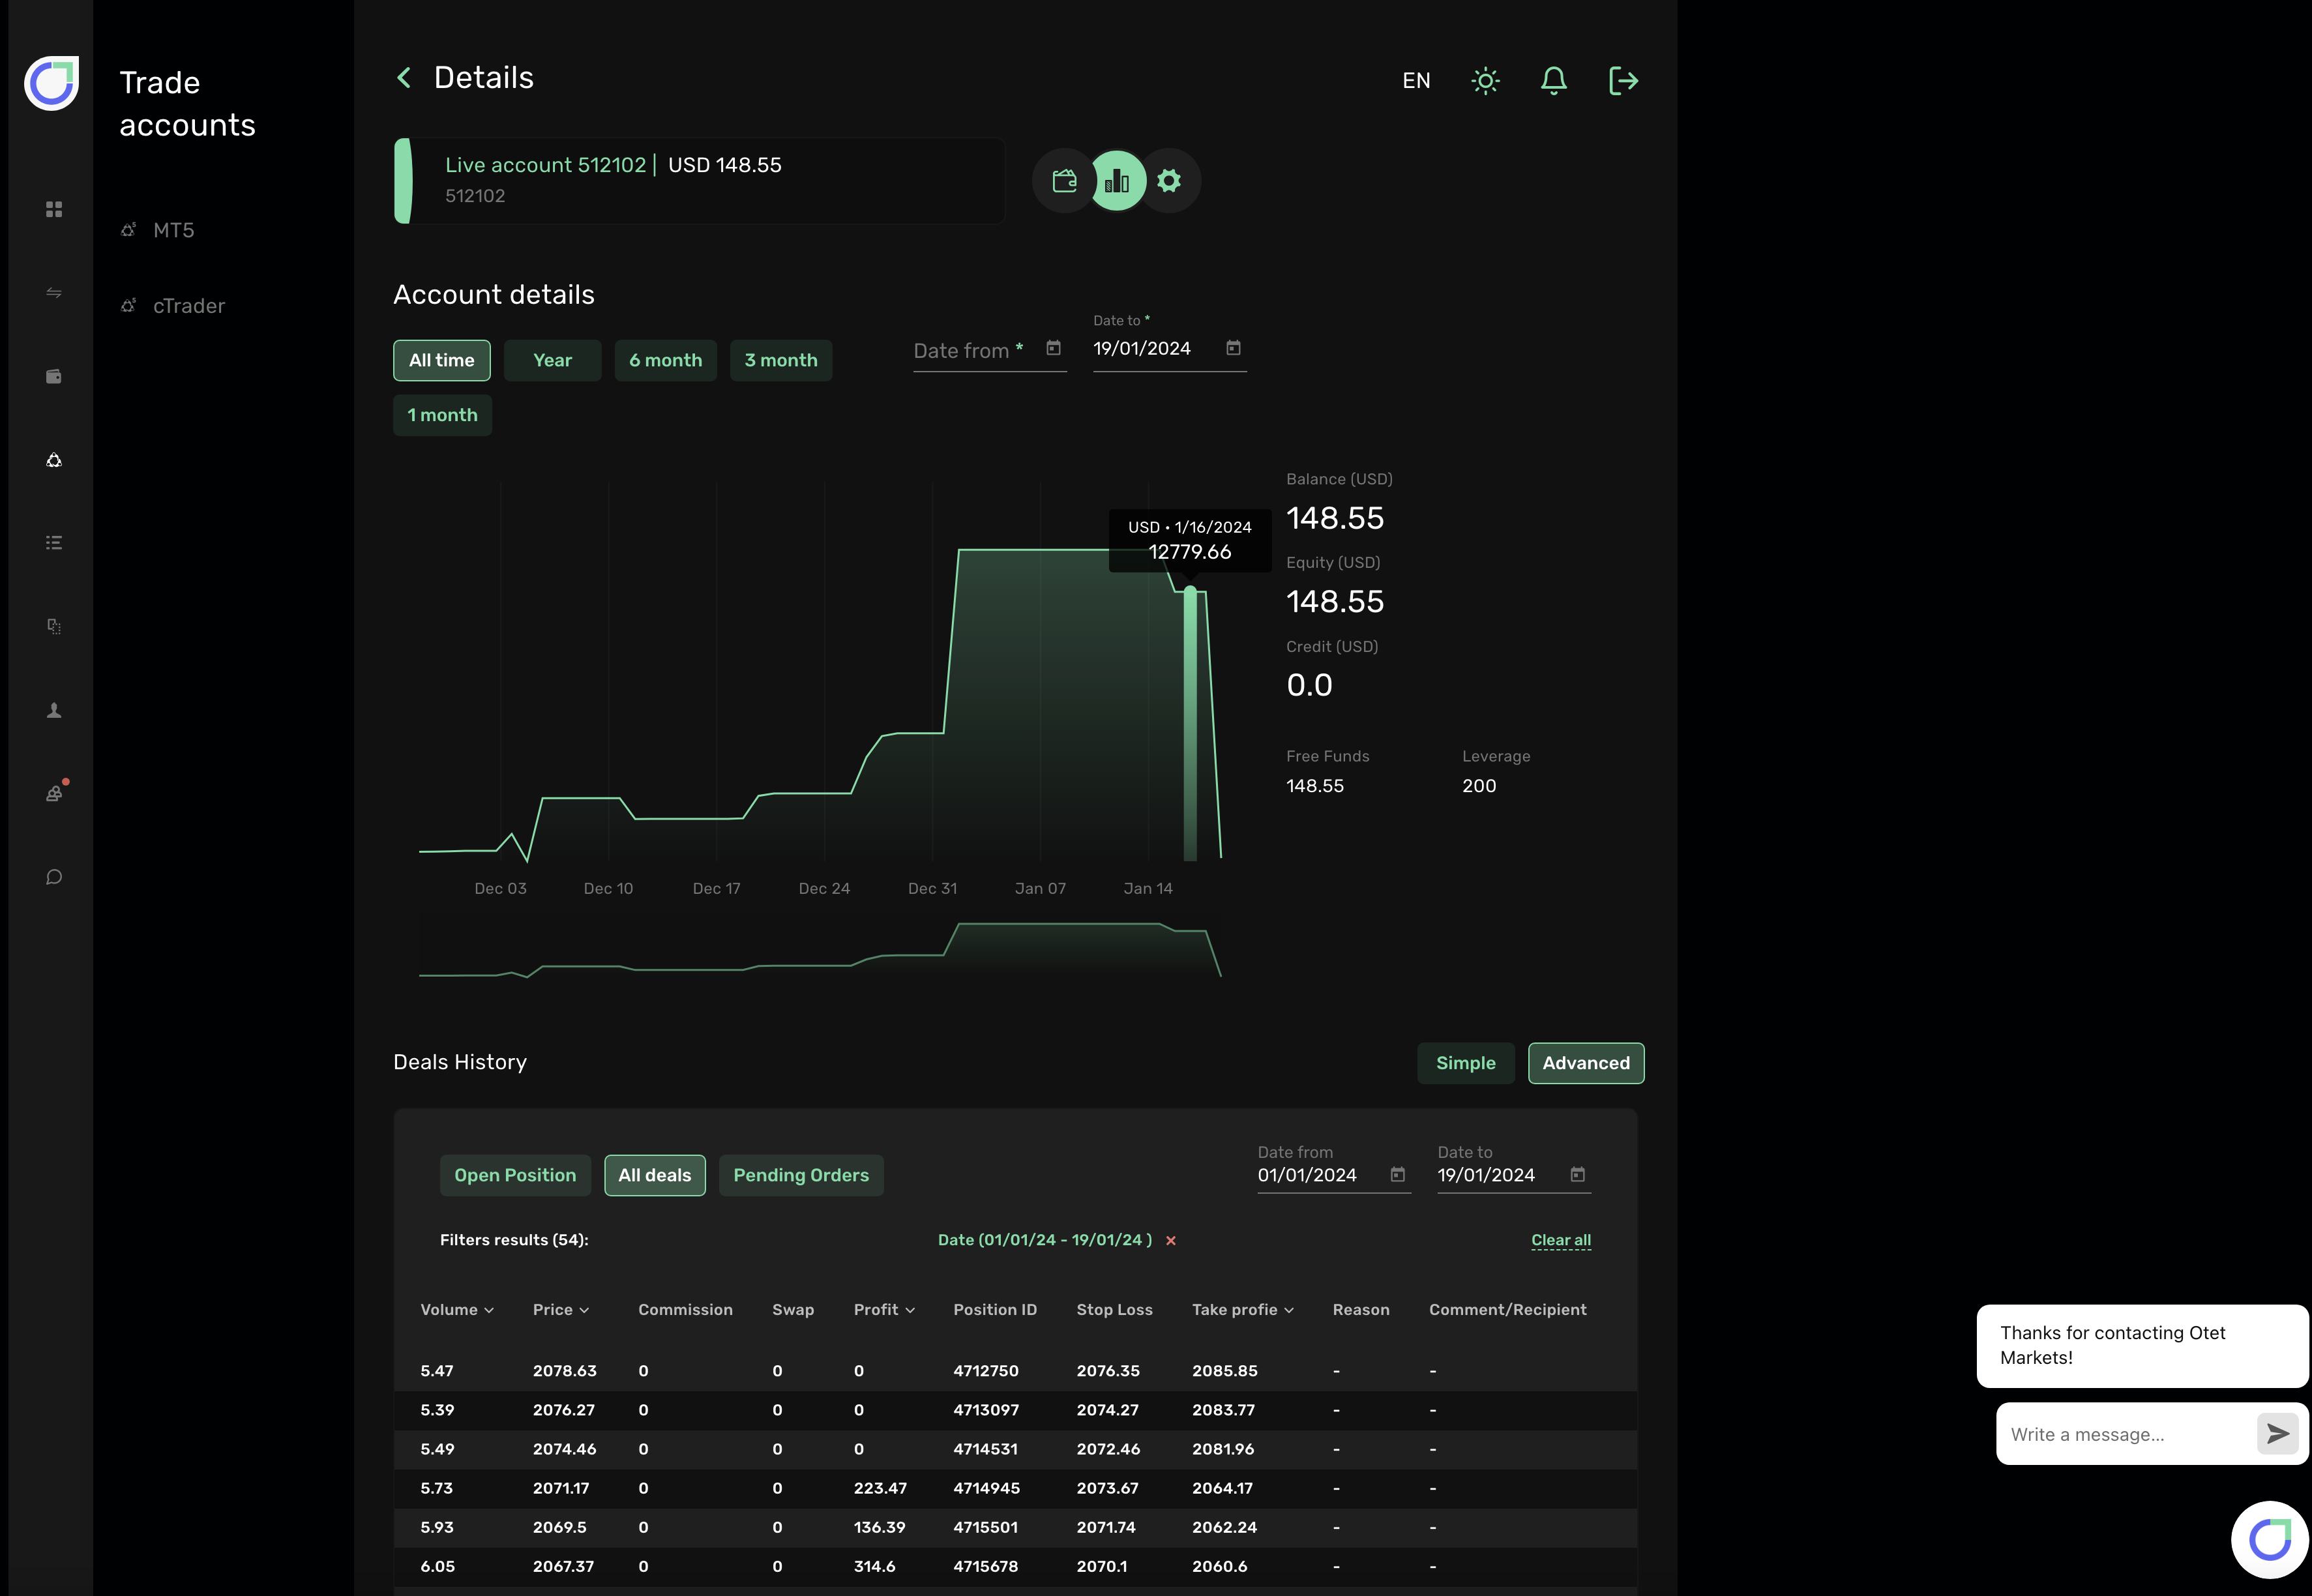Select the 6 month range button
This screenshot has width=2312, height=1596.
pyautogui.click(x=665, y=360)
